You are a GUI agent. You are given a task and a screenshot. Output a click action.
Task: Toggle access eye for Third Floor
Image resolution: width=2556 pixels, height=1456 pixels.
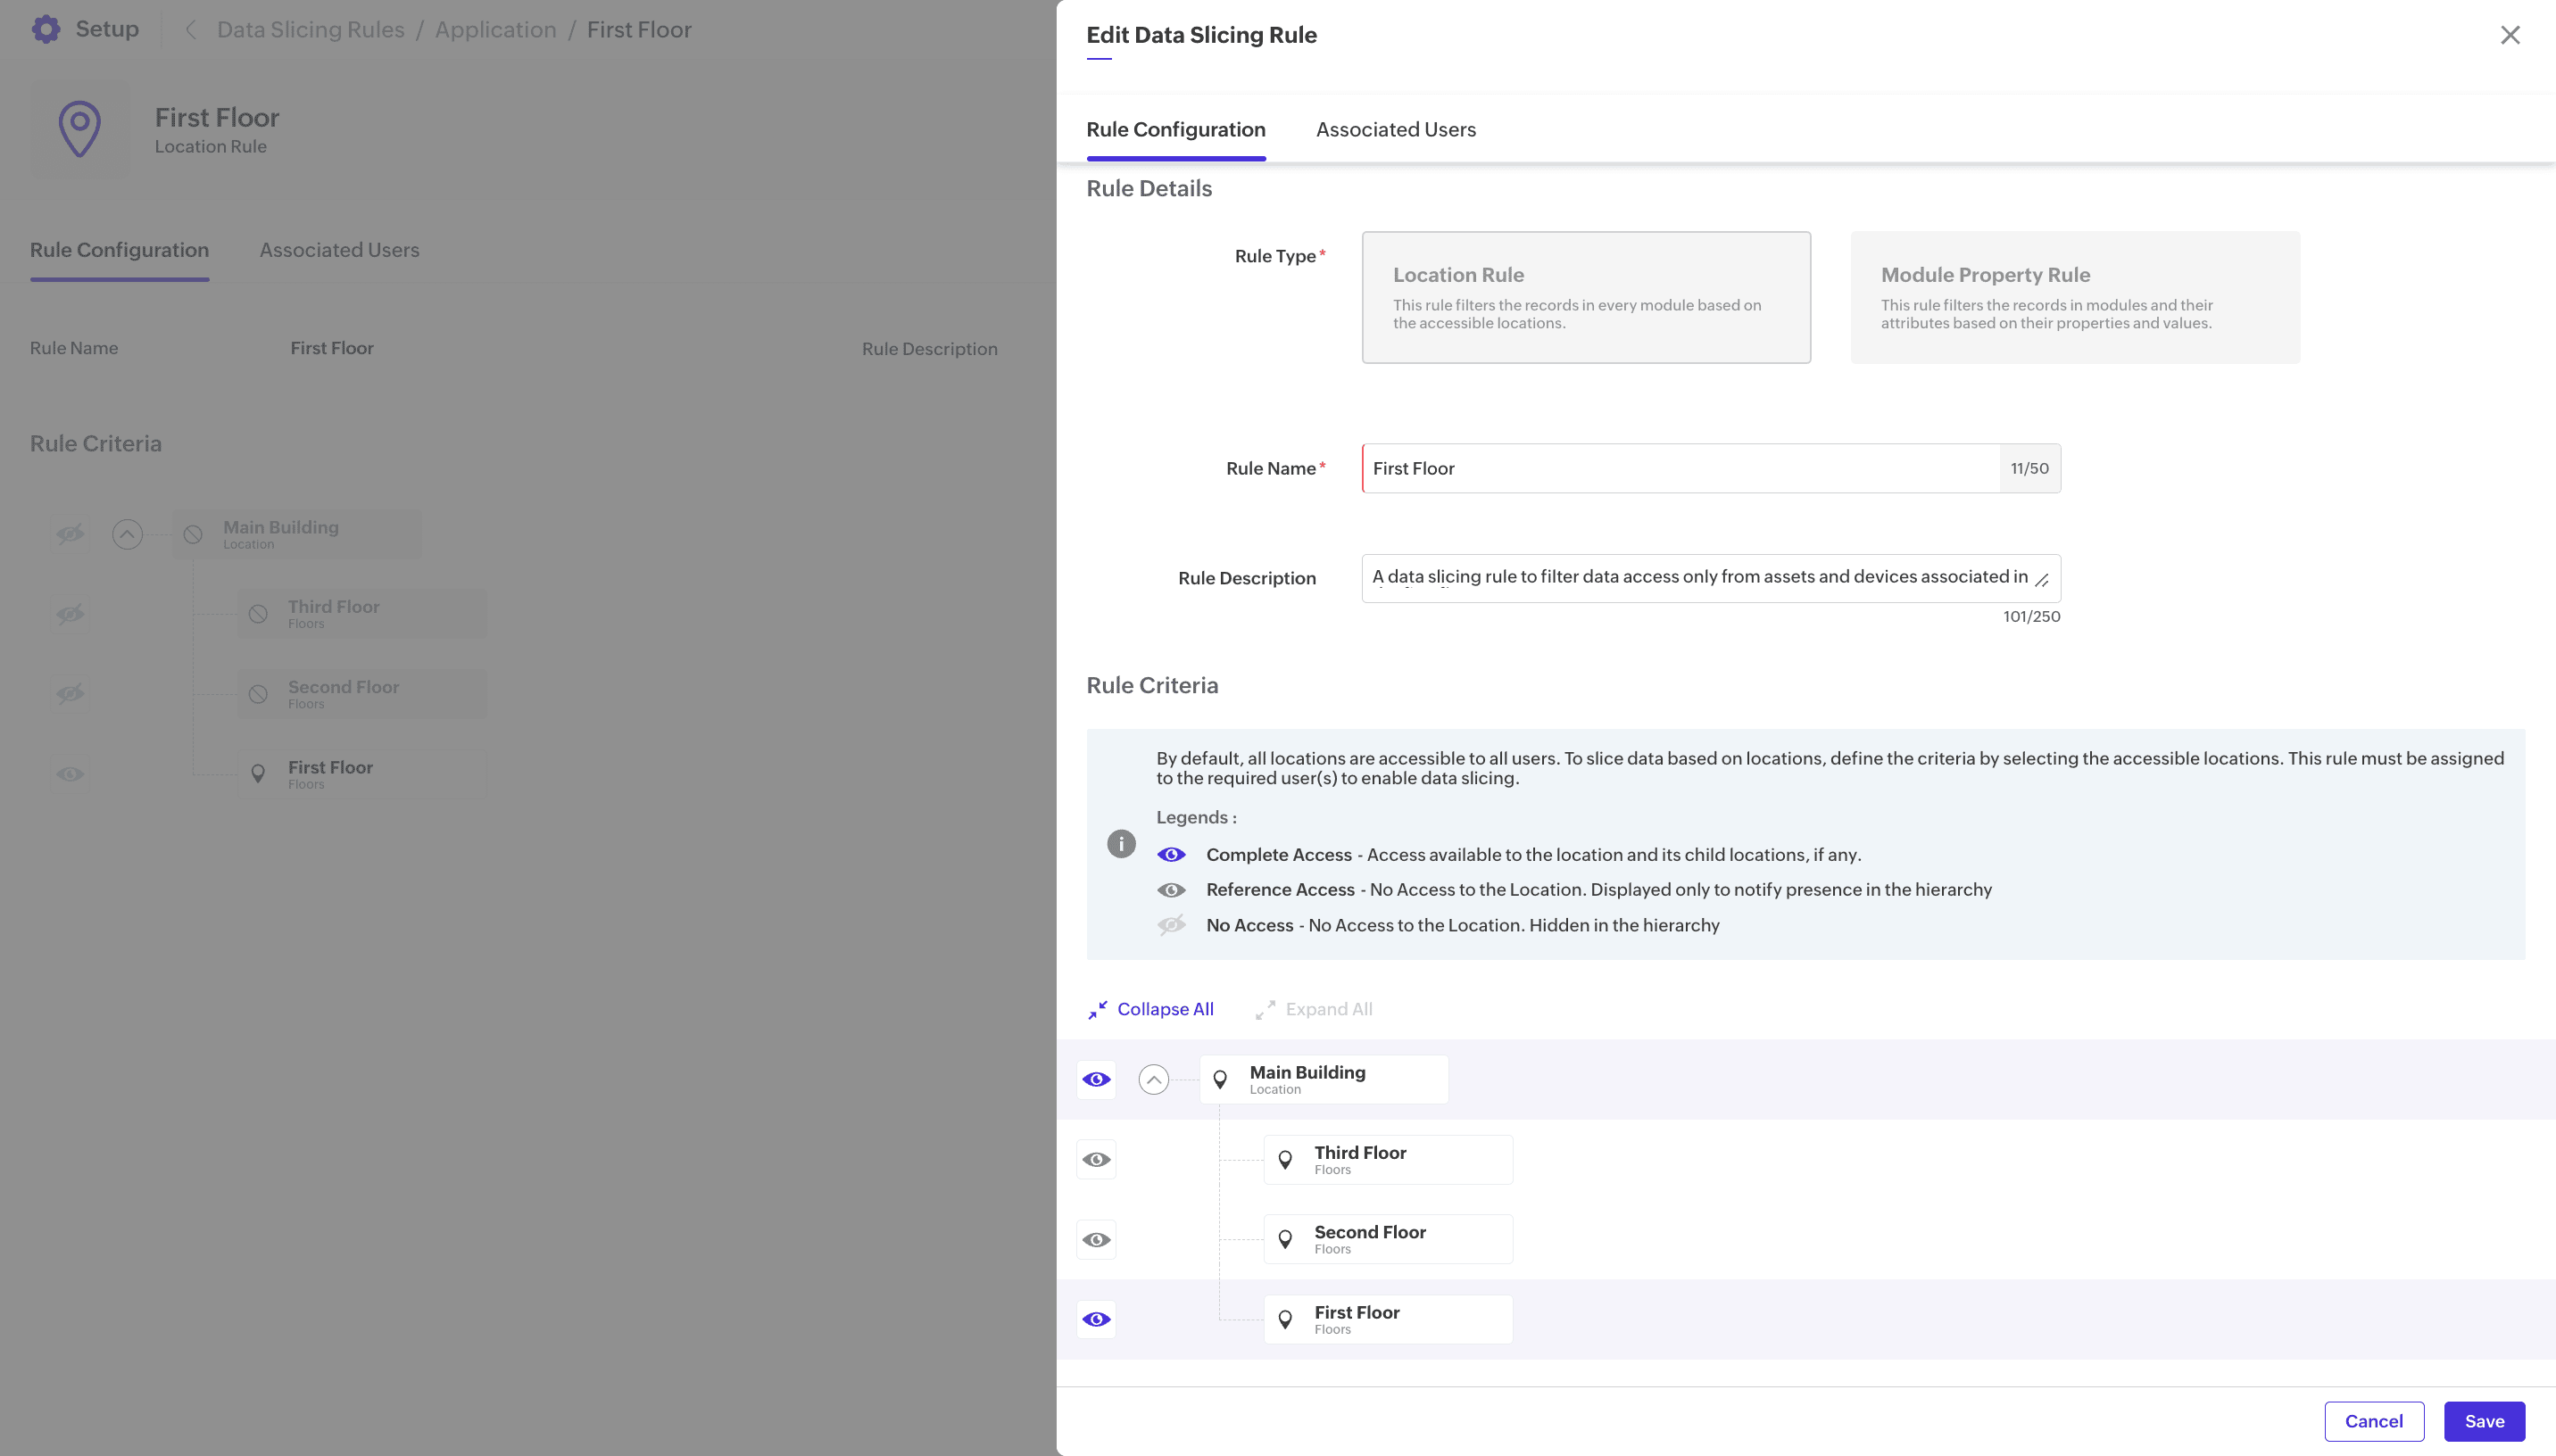click(1096, 1160)
